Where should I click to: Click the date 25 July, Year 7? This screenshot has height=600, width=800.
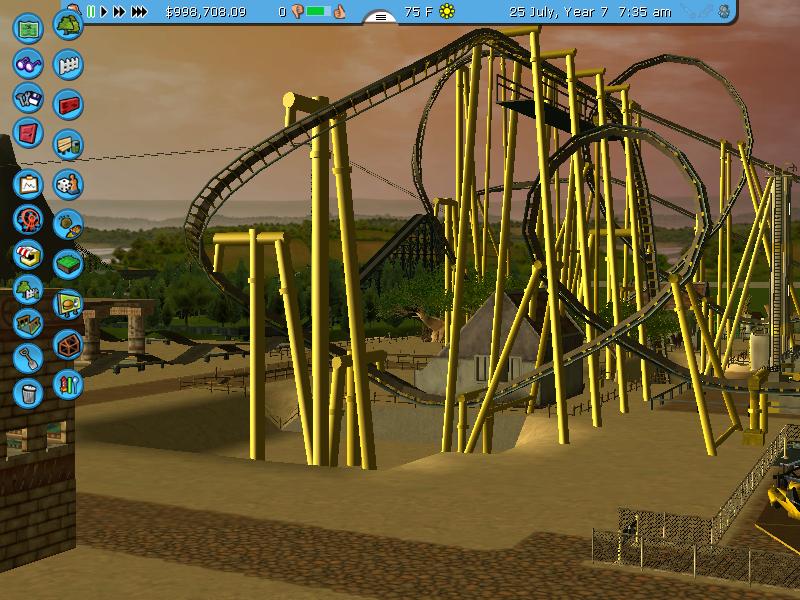click(x=559, y=12)
